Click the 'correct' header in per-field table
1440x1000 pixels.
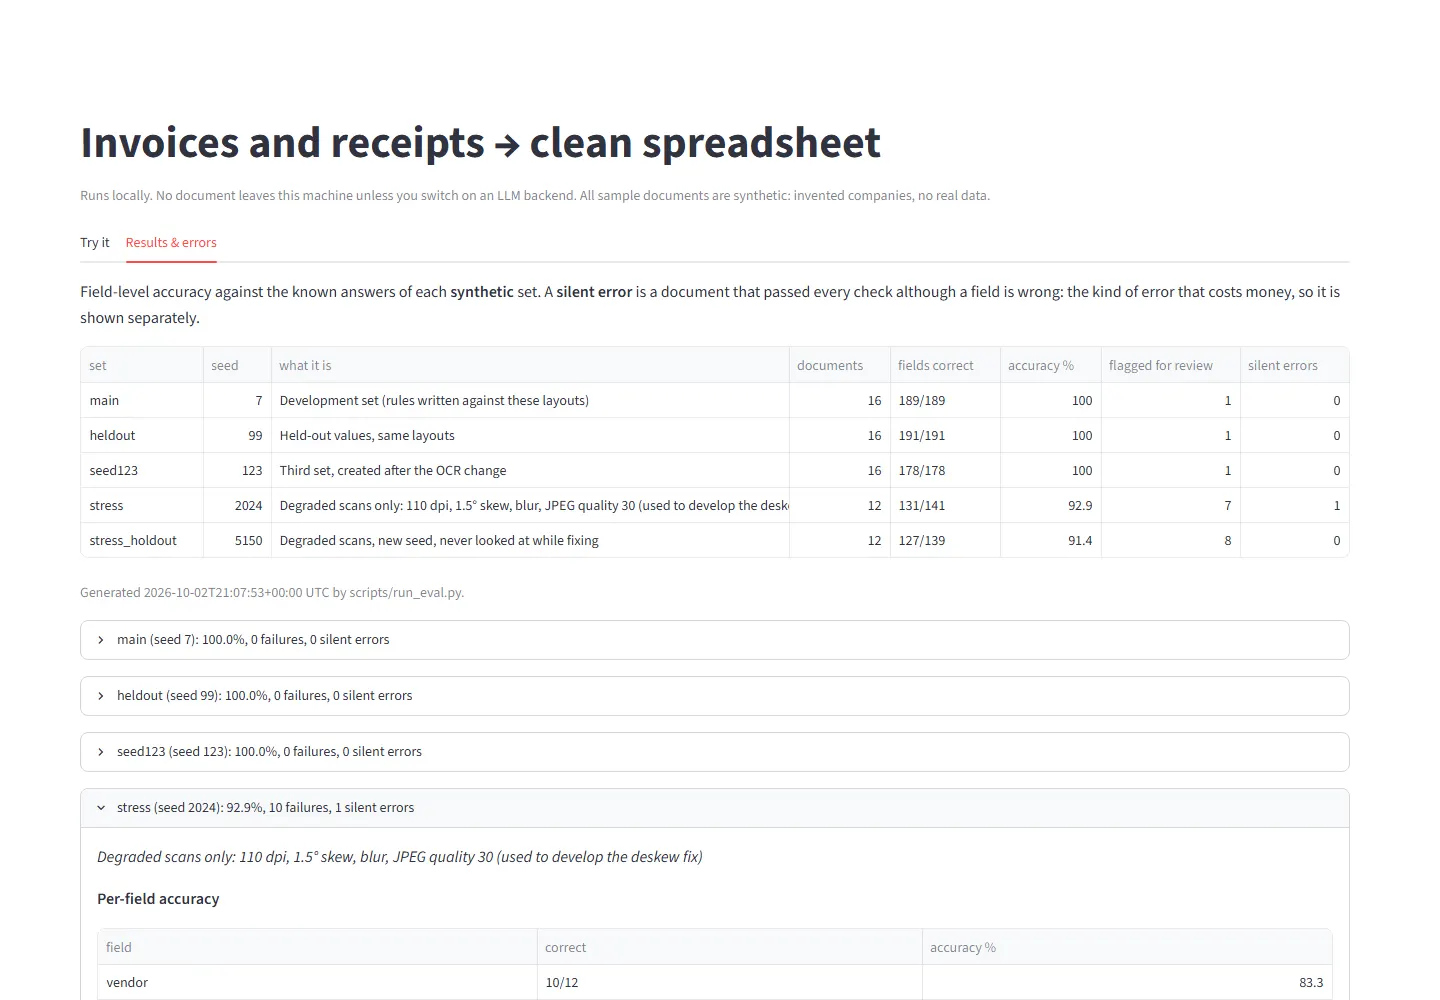[x=730, y=947]
